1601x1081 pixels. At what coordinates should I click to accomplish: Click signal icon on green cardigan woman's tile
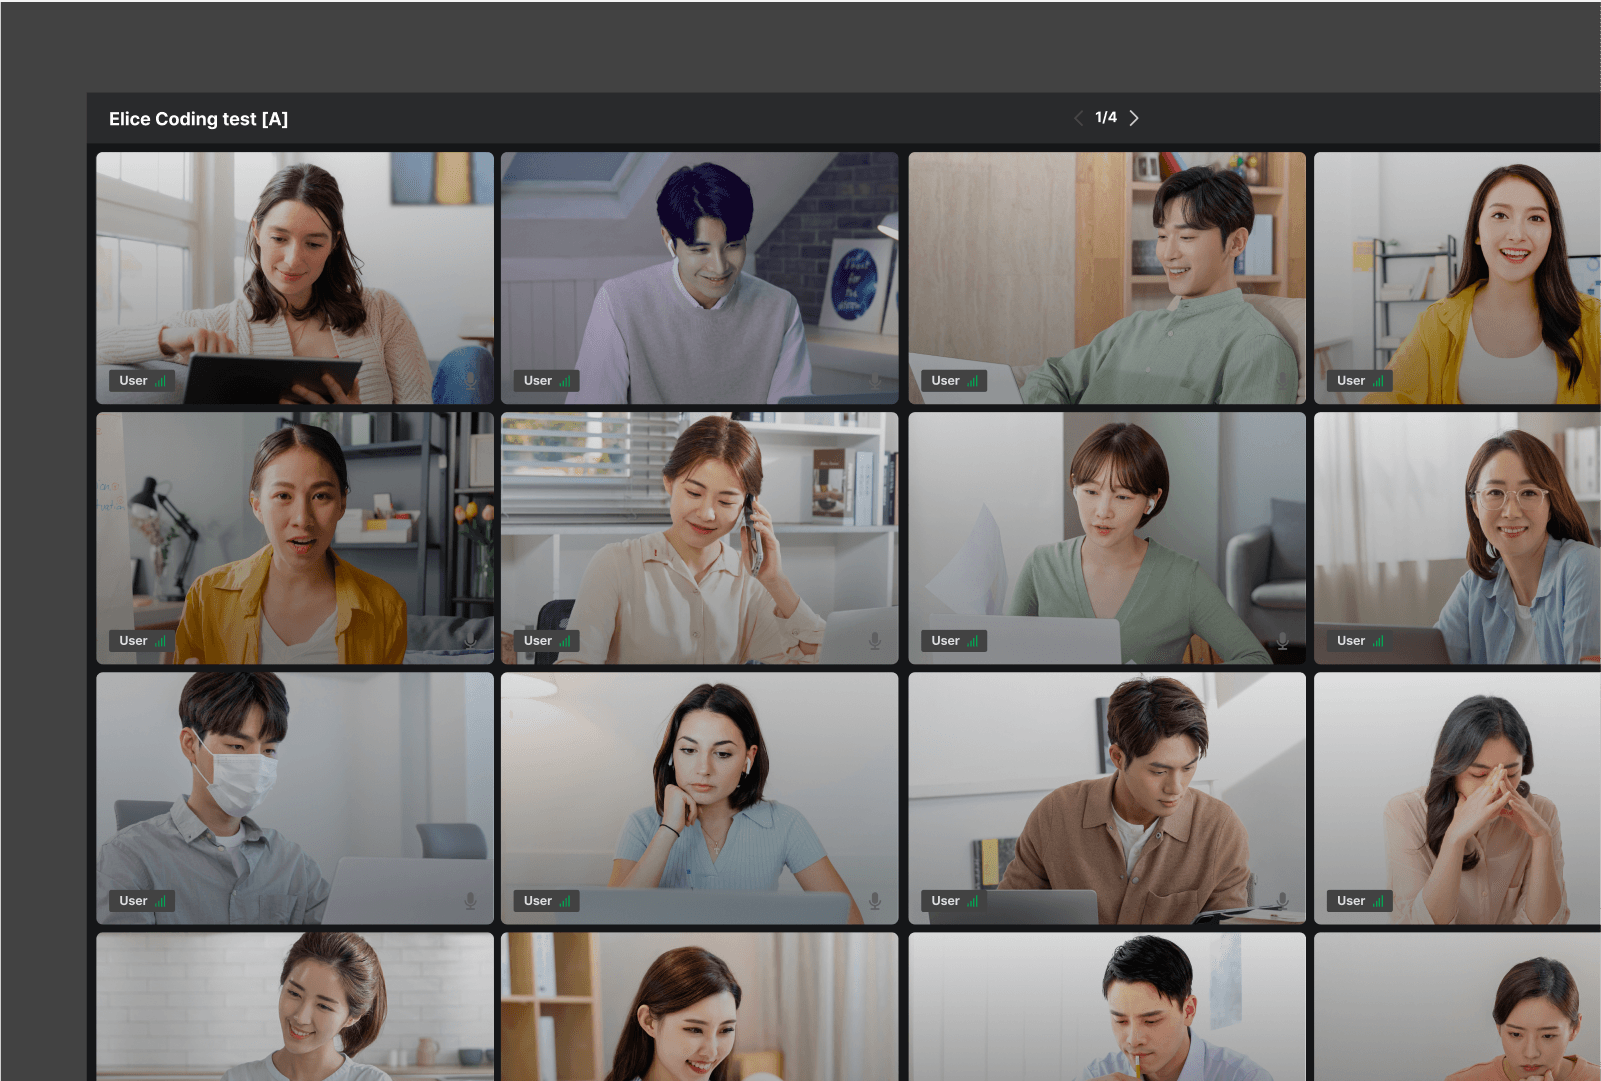[973, 641]
